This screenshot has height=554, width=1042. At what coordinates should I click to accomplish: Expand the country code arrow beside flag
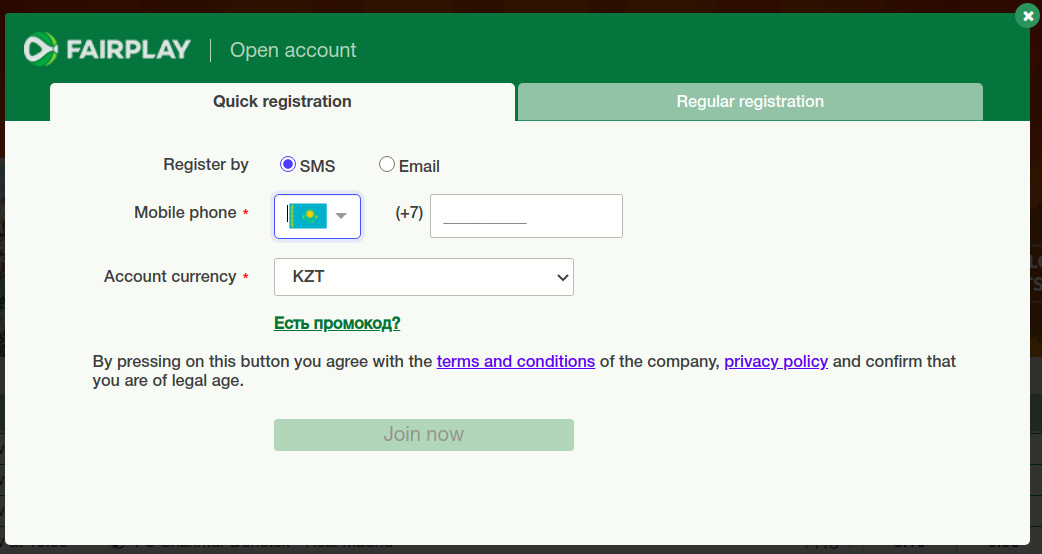point(342,216)
